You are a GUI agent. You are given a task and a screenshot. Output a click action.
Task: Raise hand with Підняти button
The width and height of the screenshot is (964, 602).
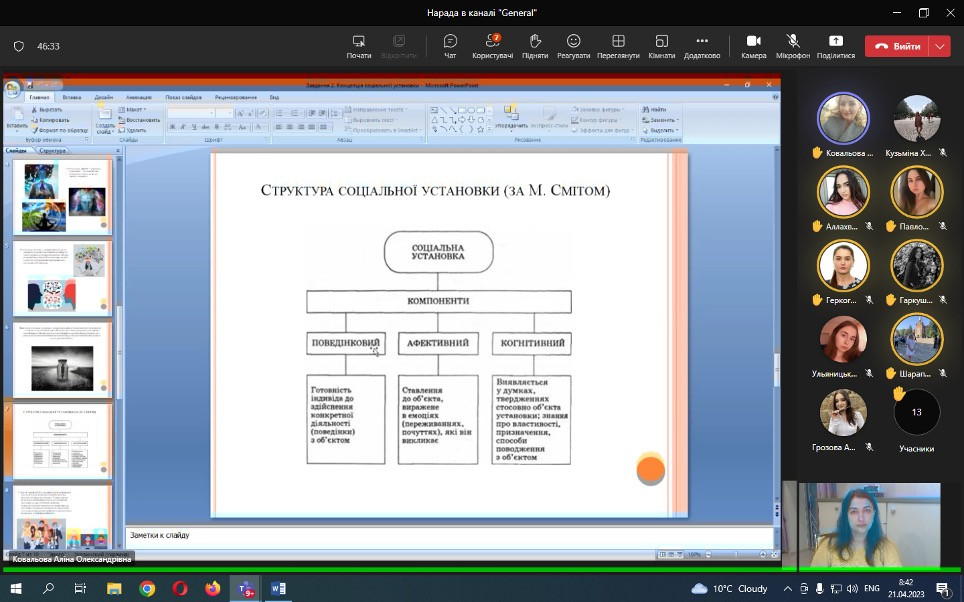coord(535,46)
